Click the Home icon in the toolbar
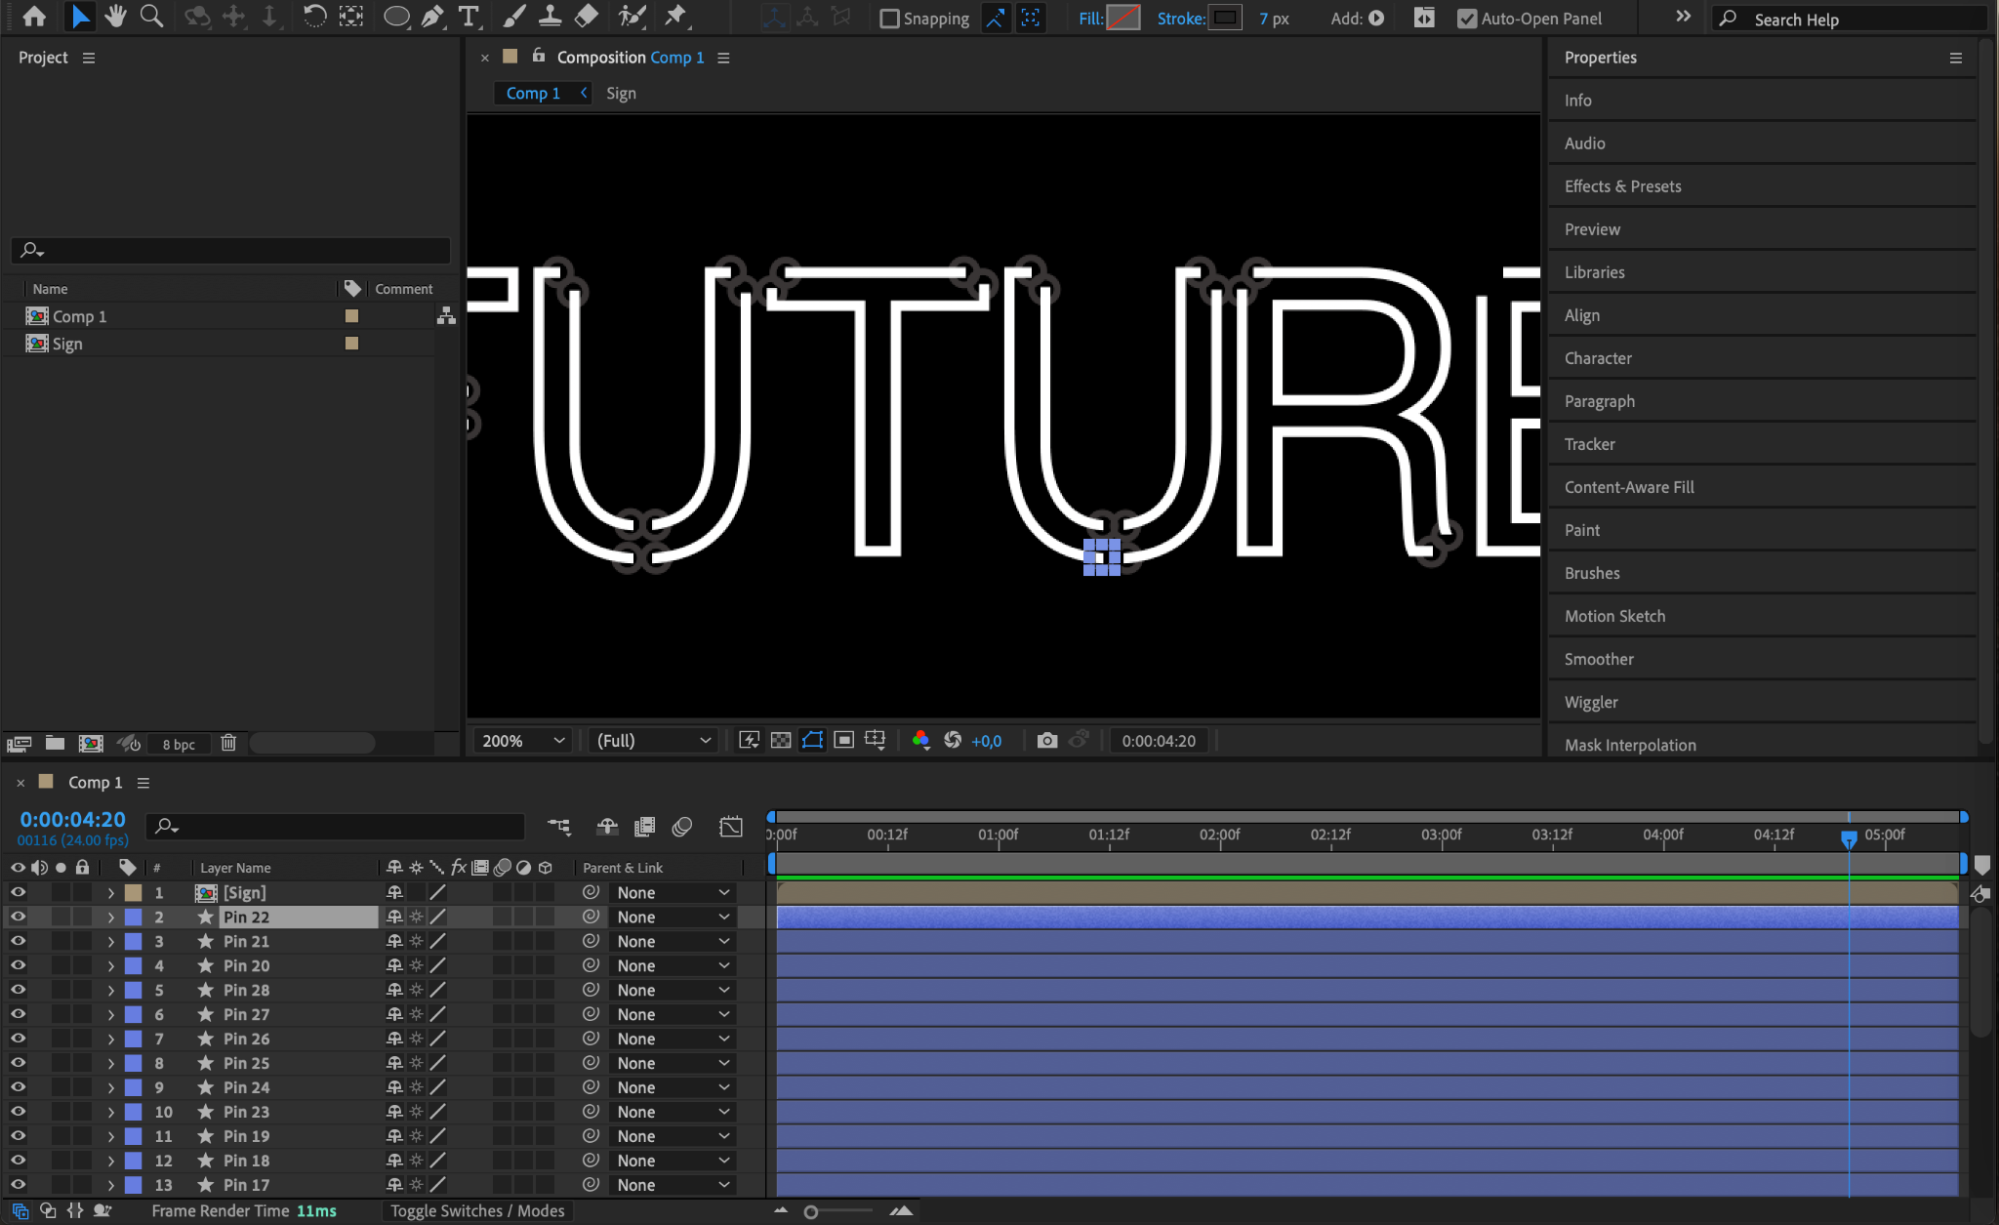Screen dimensions: 1999x1225 click(x=34, y=16)
